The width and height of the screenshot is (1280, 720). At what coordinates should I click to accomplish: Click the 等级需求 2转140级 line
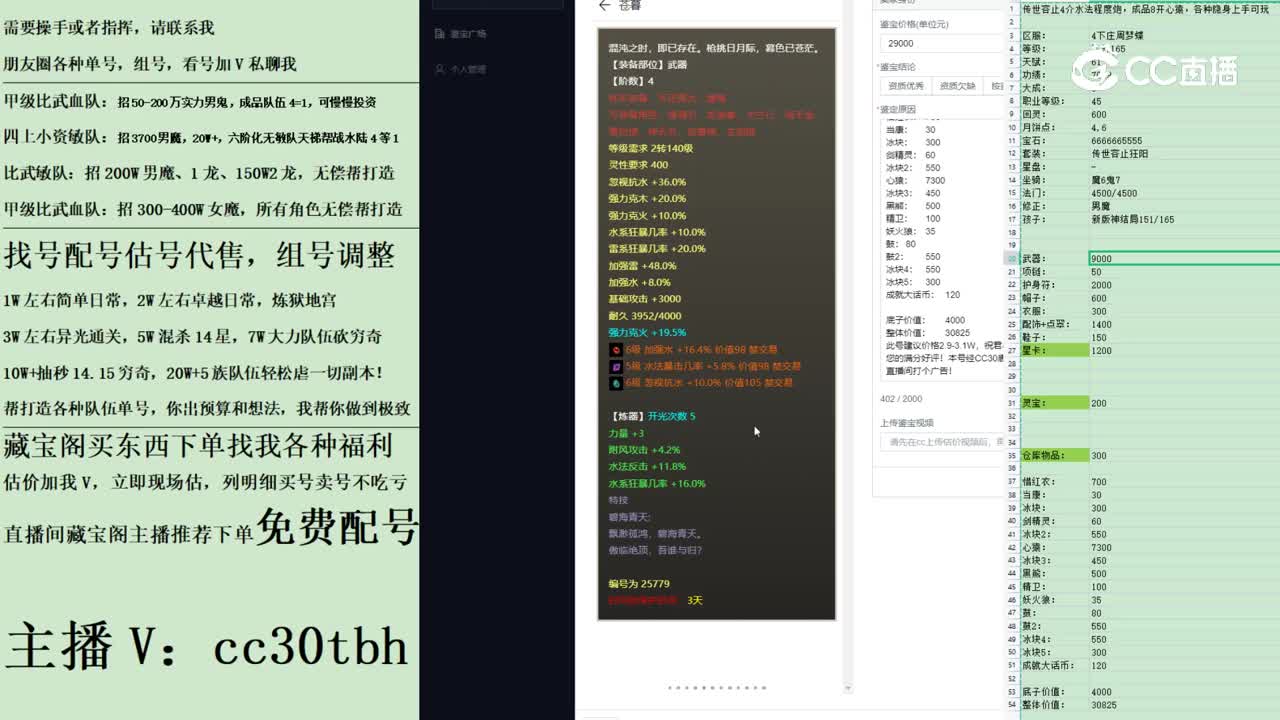pos(651,148)
